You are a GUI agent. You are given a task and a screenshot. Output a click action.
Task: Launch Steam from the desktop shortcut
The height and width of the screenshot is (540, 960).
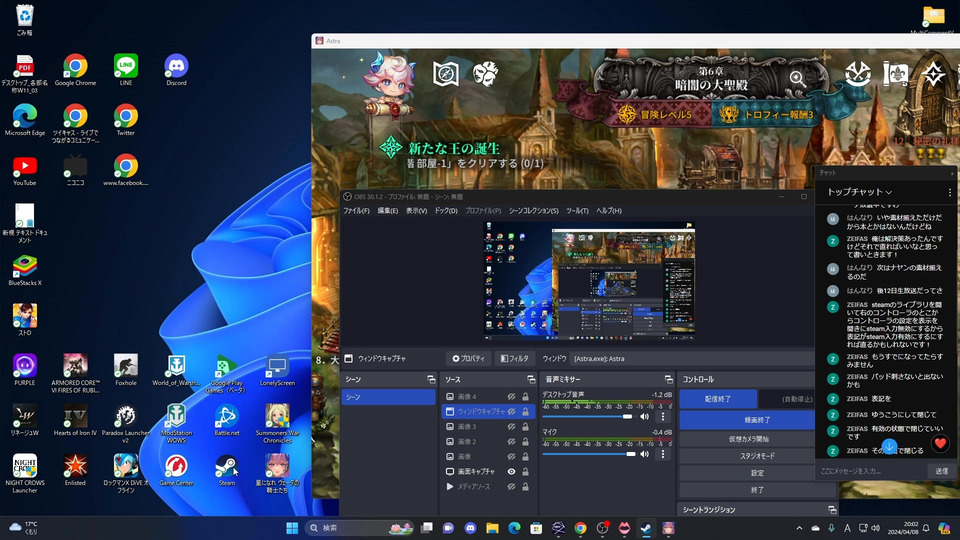227,470
